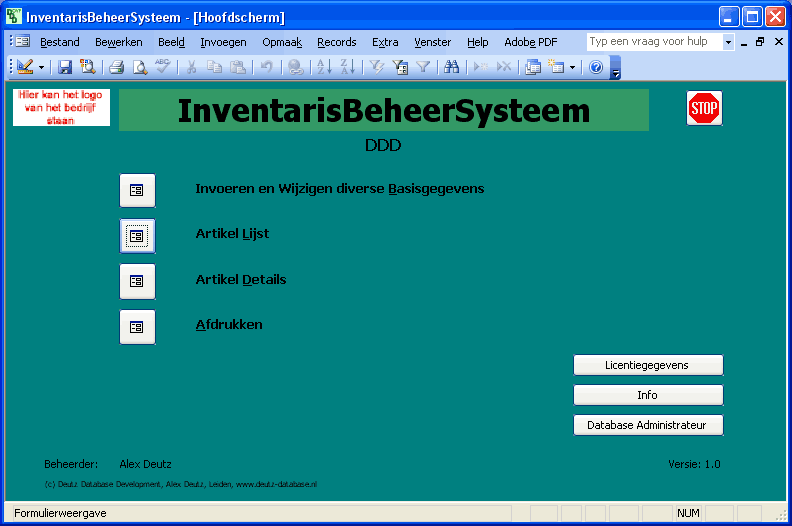Screen dimensions: 792x526
Task: Open the help question box dropdown arrow
Action: coord(728,42)
